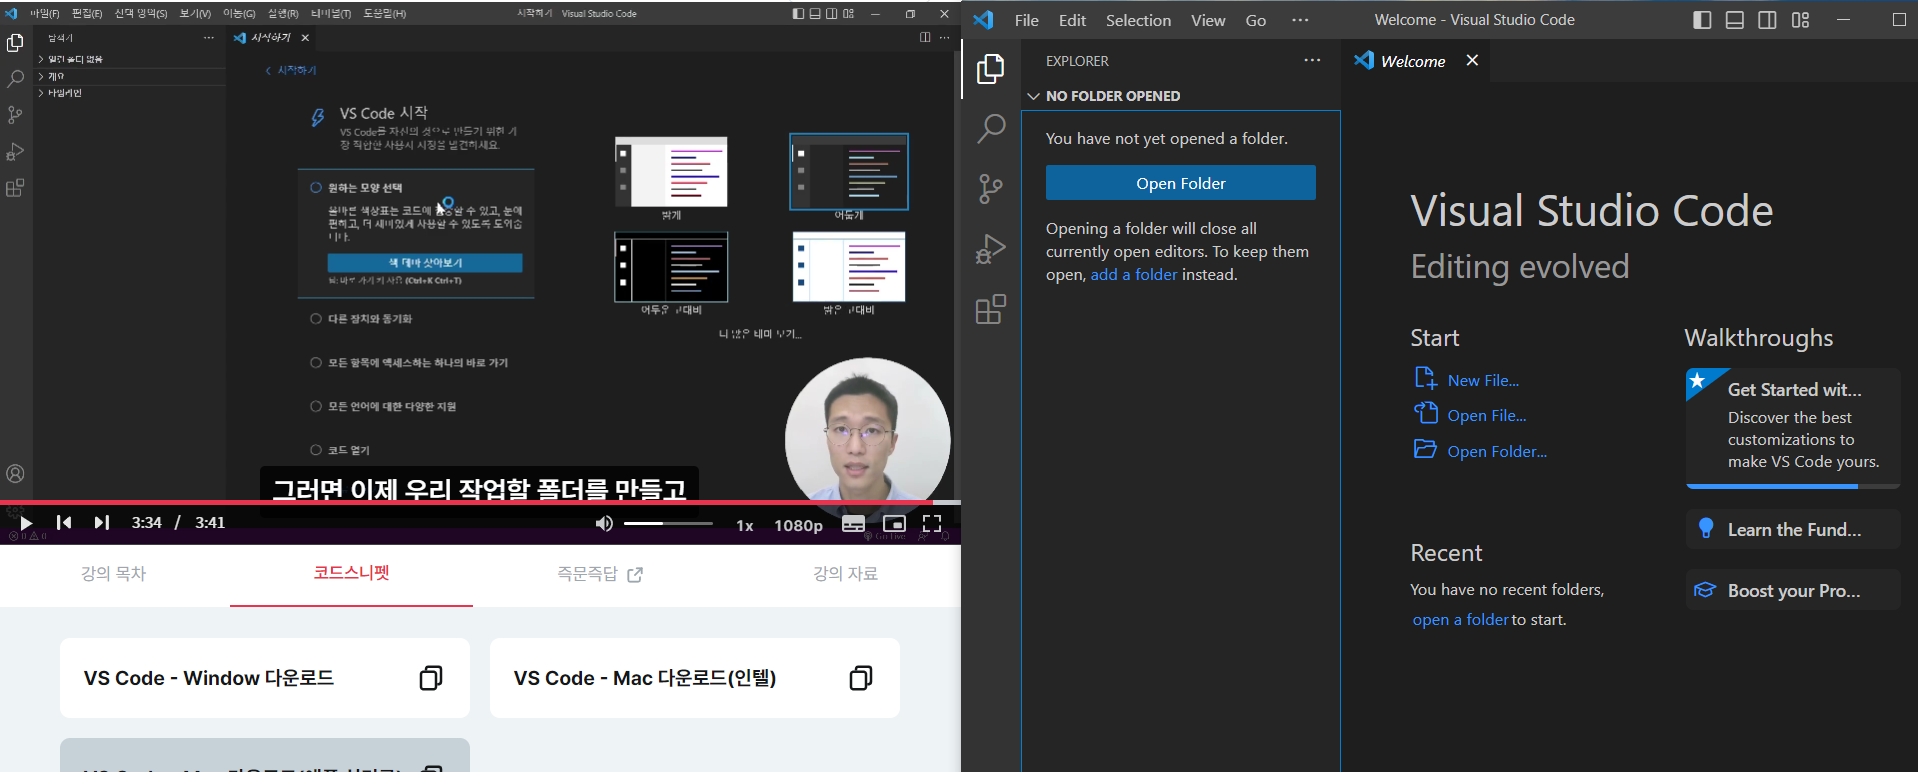Toggle subtitles icon in video player

[853, 524]
